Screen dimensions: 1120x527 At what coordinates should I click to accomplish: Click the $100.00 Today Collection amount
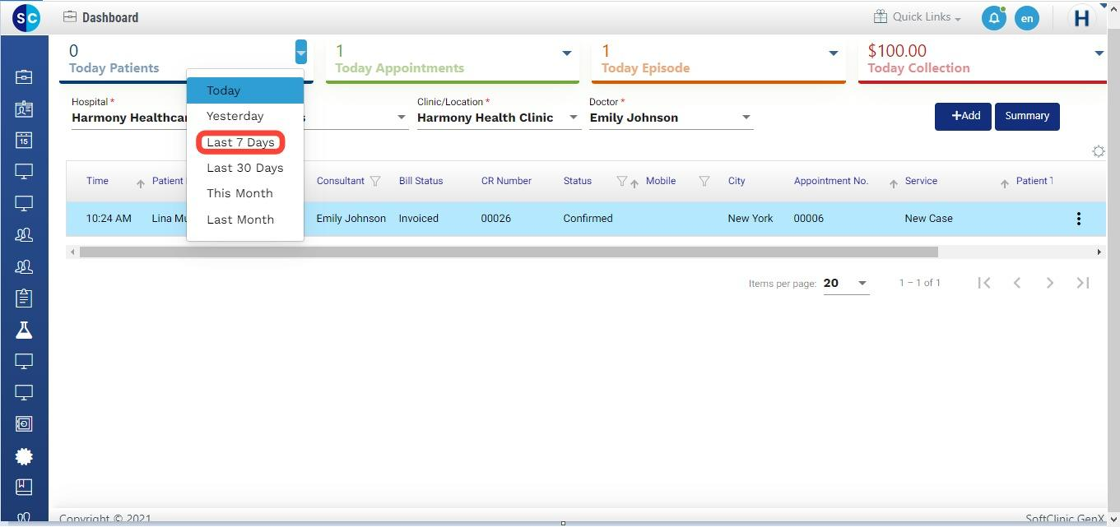click(897, 51)
